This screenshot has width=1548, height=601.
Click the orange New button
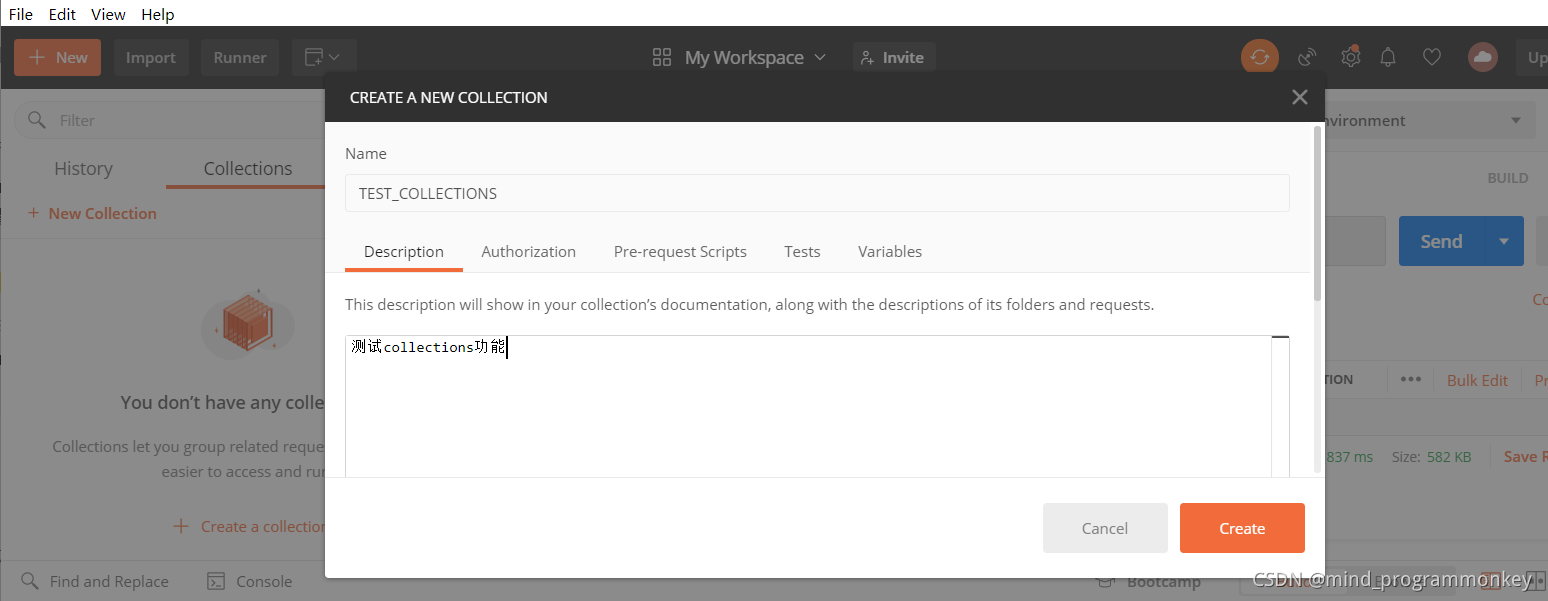(58, 58)
